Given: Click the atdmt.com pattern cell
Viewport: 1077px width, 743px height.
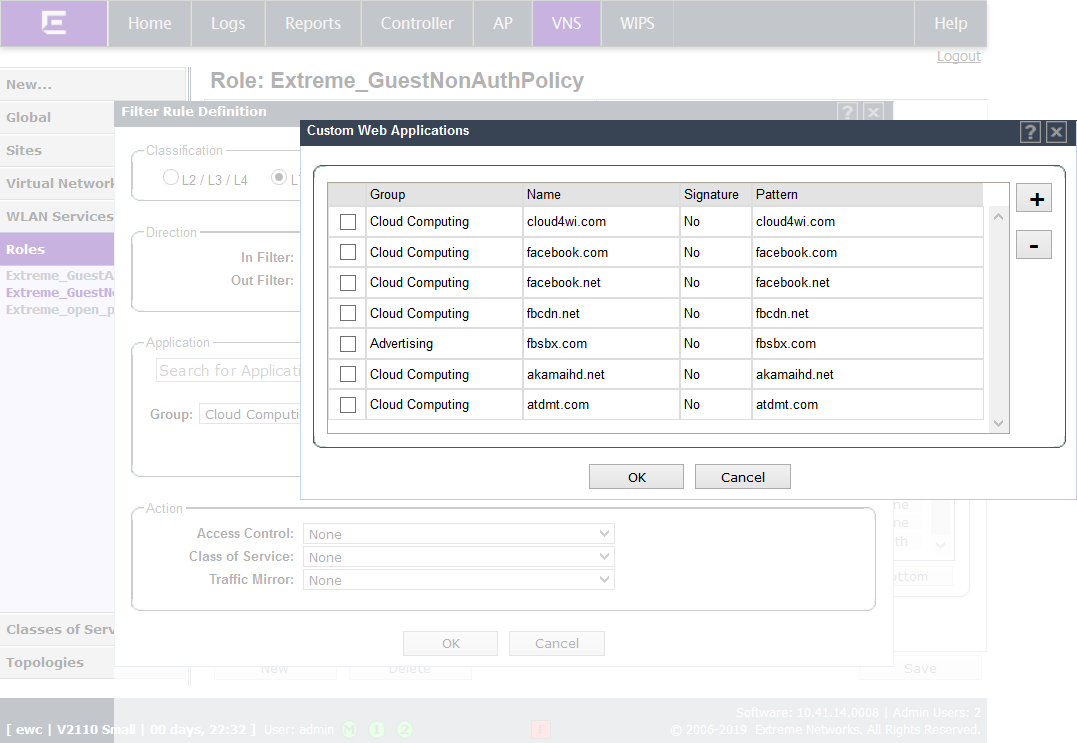Looking at the screenshot, I should [x=868, y=404].
